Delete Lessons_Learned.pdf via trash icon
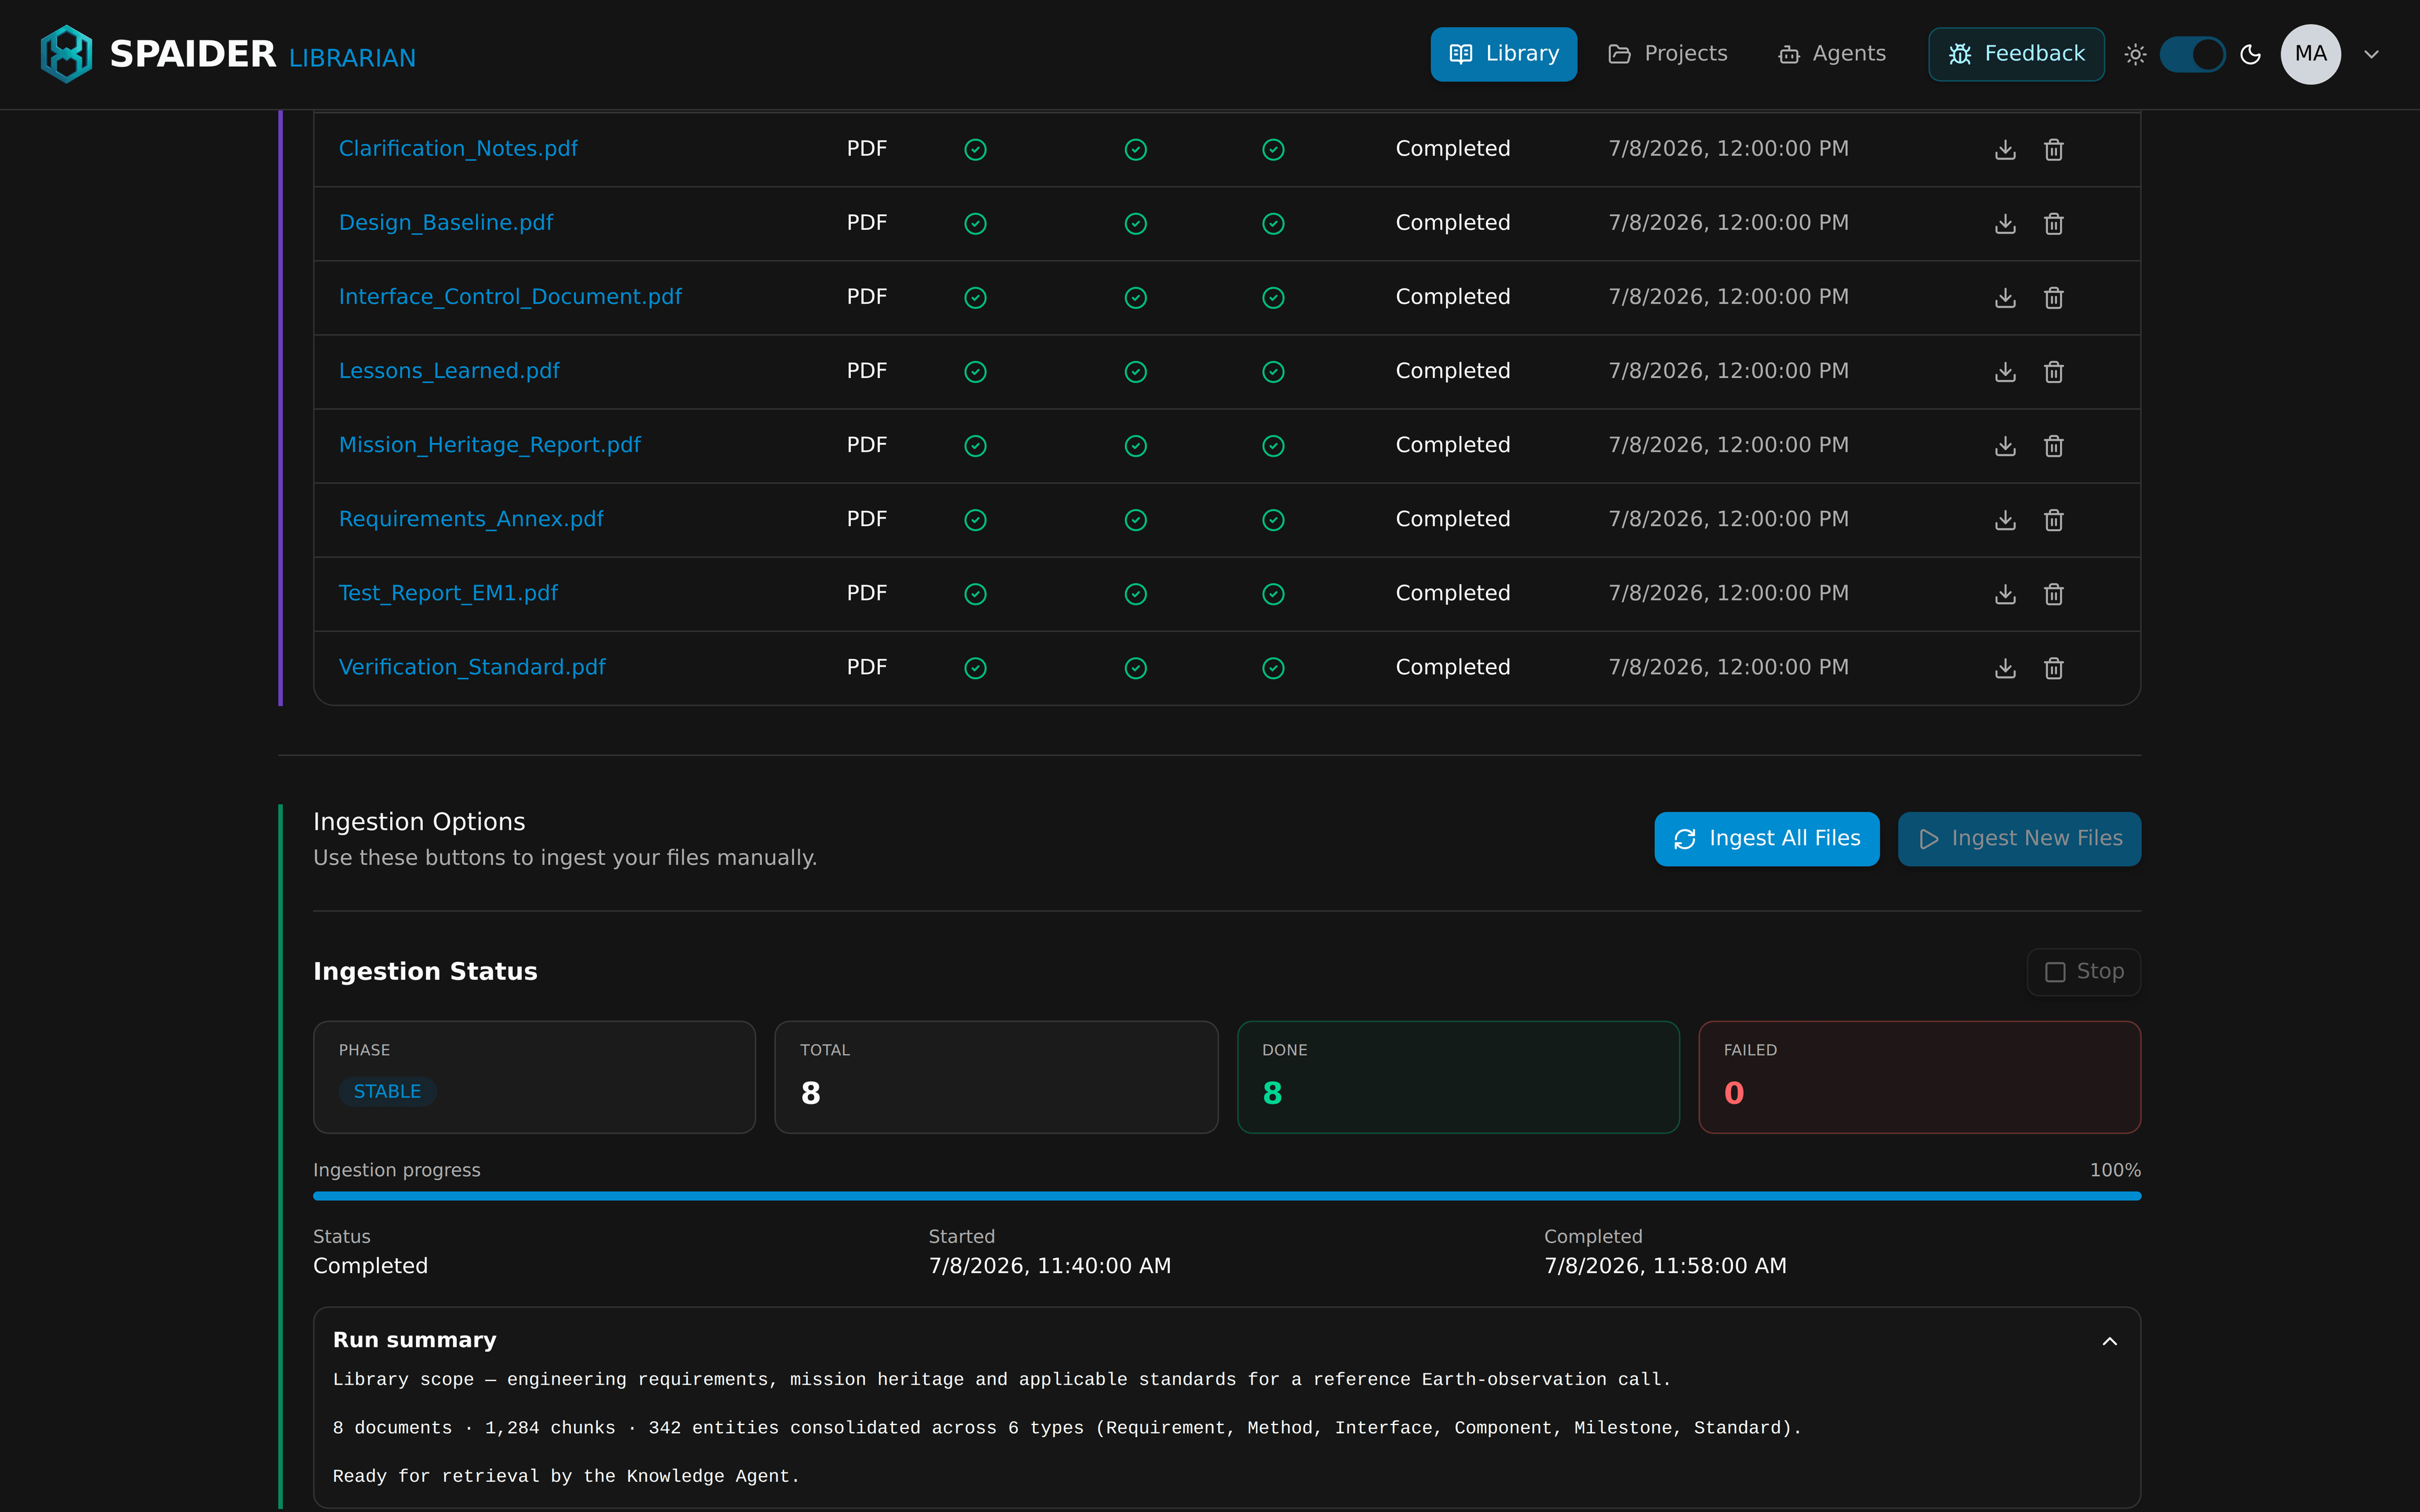This screenshot has width=2420, height=1512. 2053,371
